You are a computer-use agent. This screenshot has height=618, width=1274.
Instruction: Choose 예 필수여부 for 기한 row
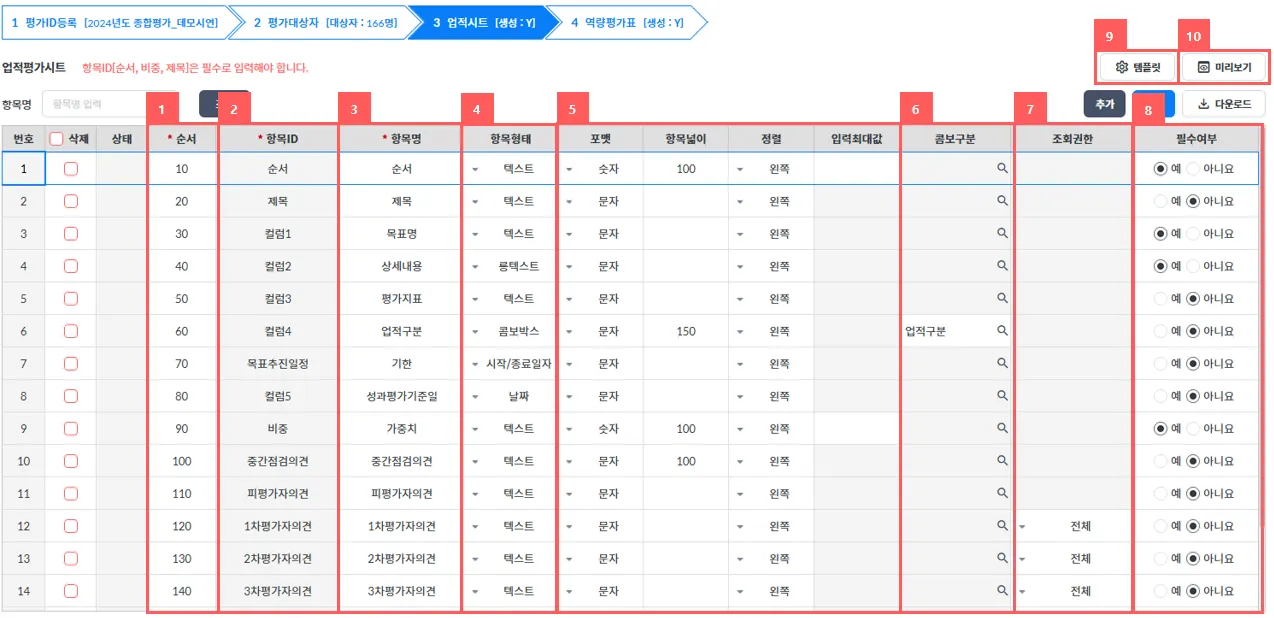point(1160,364)
